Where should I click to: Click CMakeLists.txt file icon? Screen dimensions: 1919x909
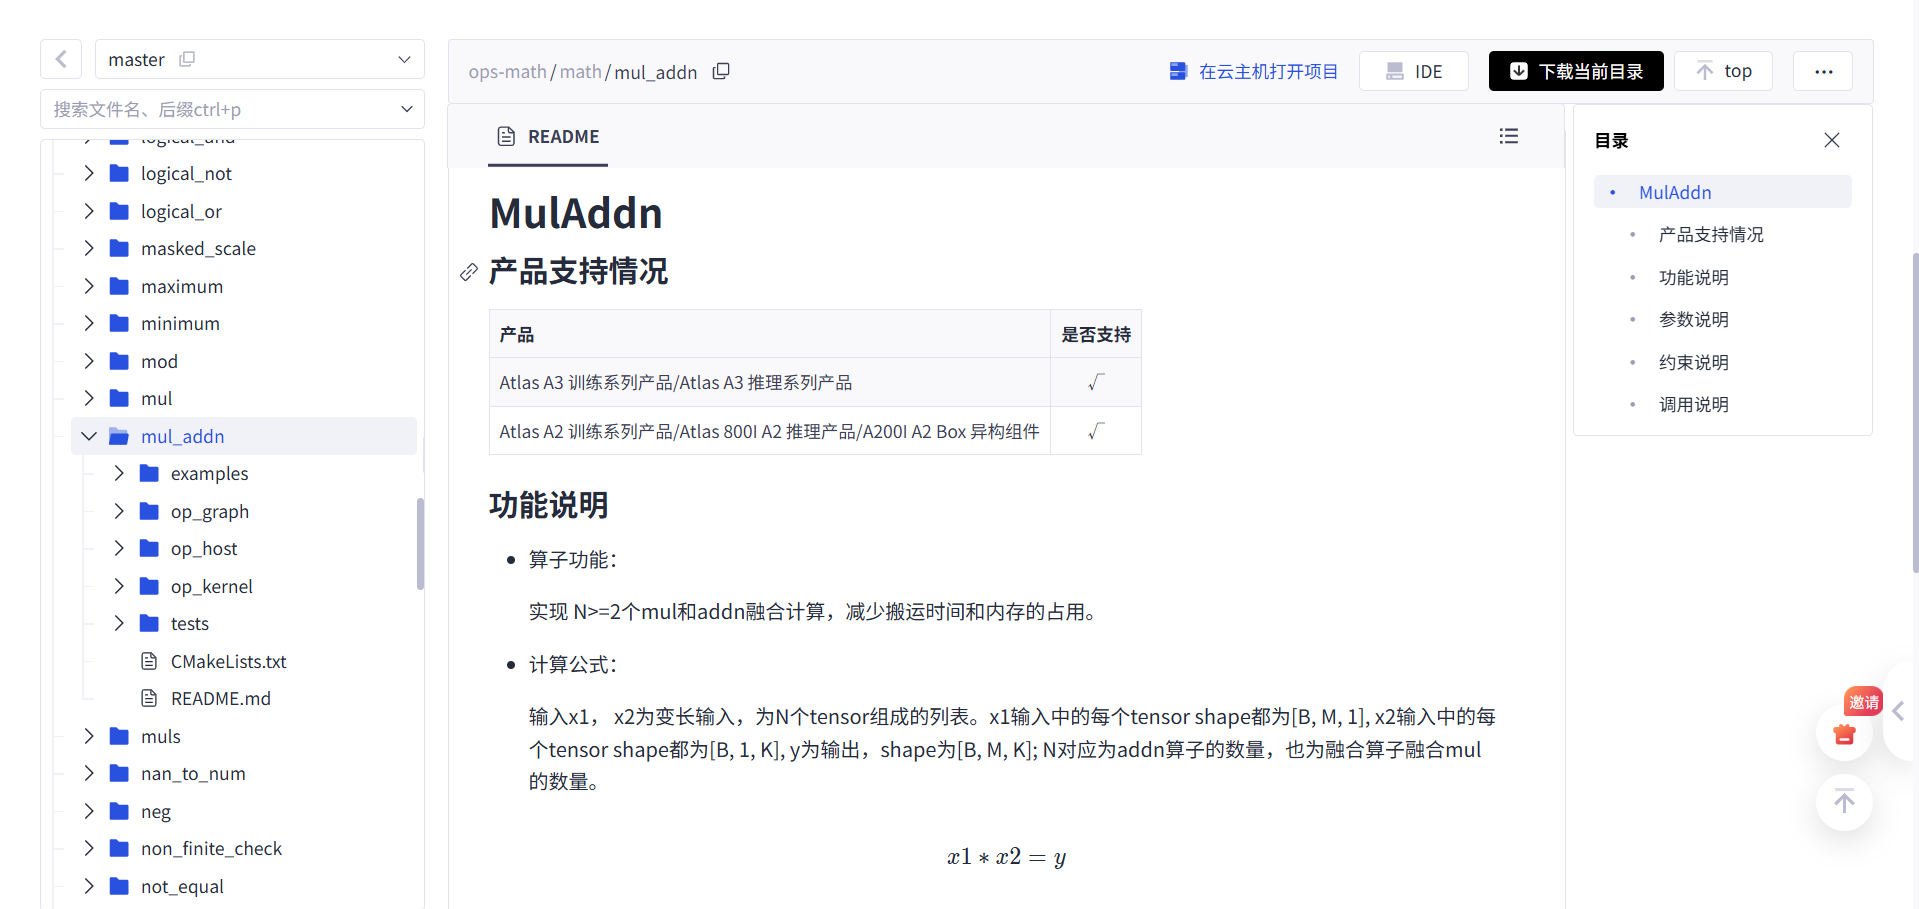149,661
